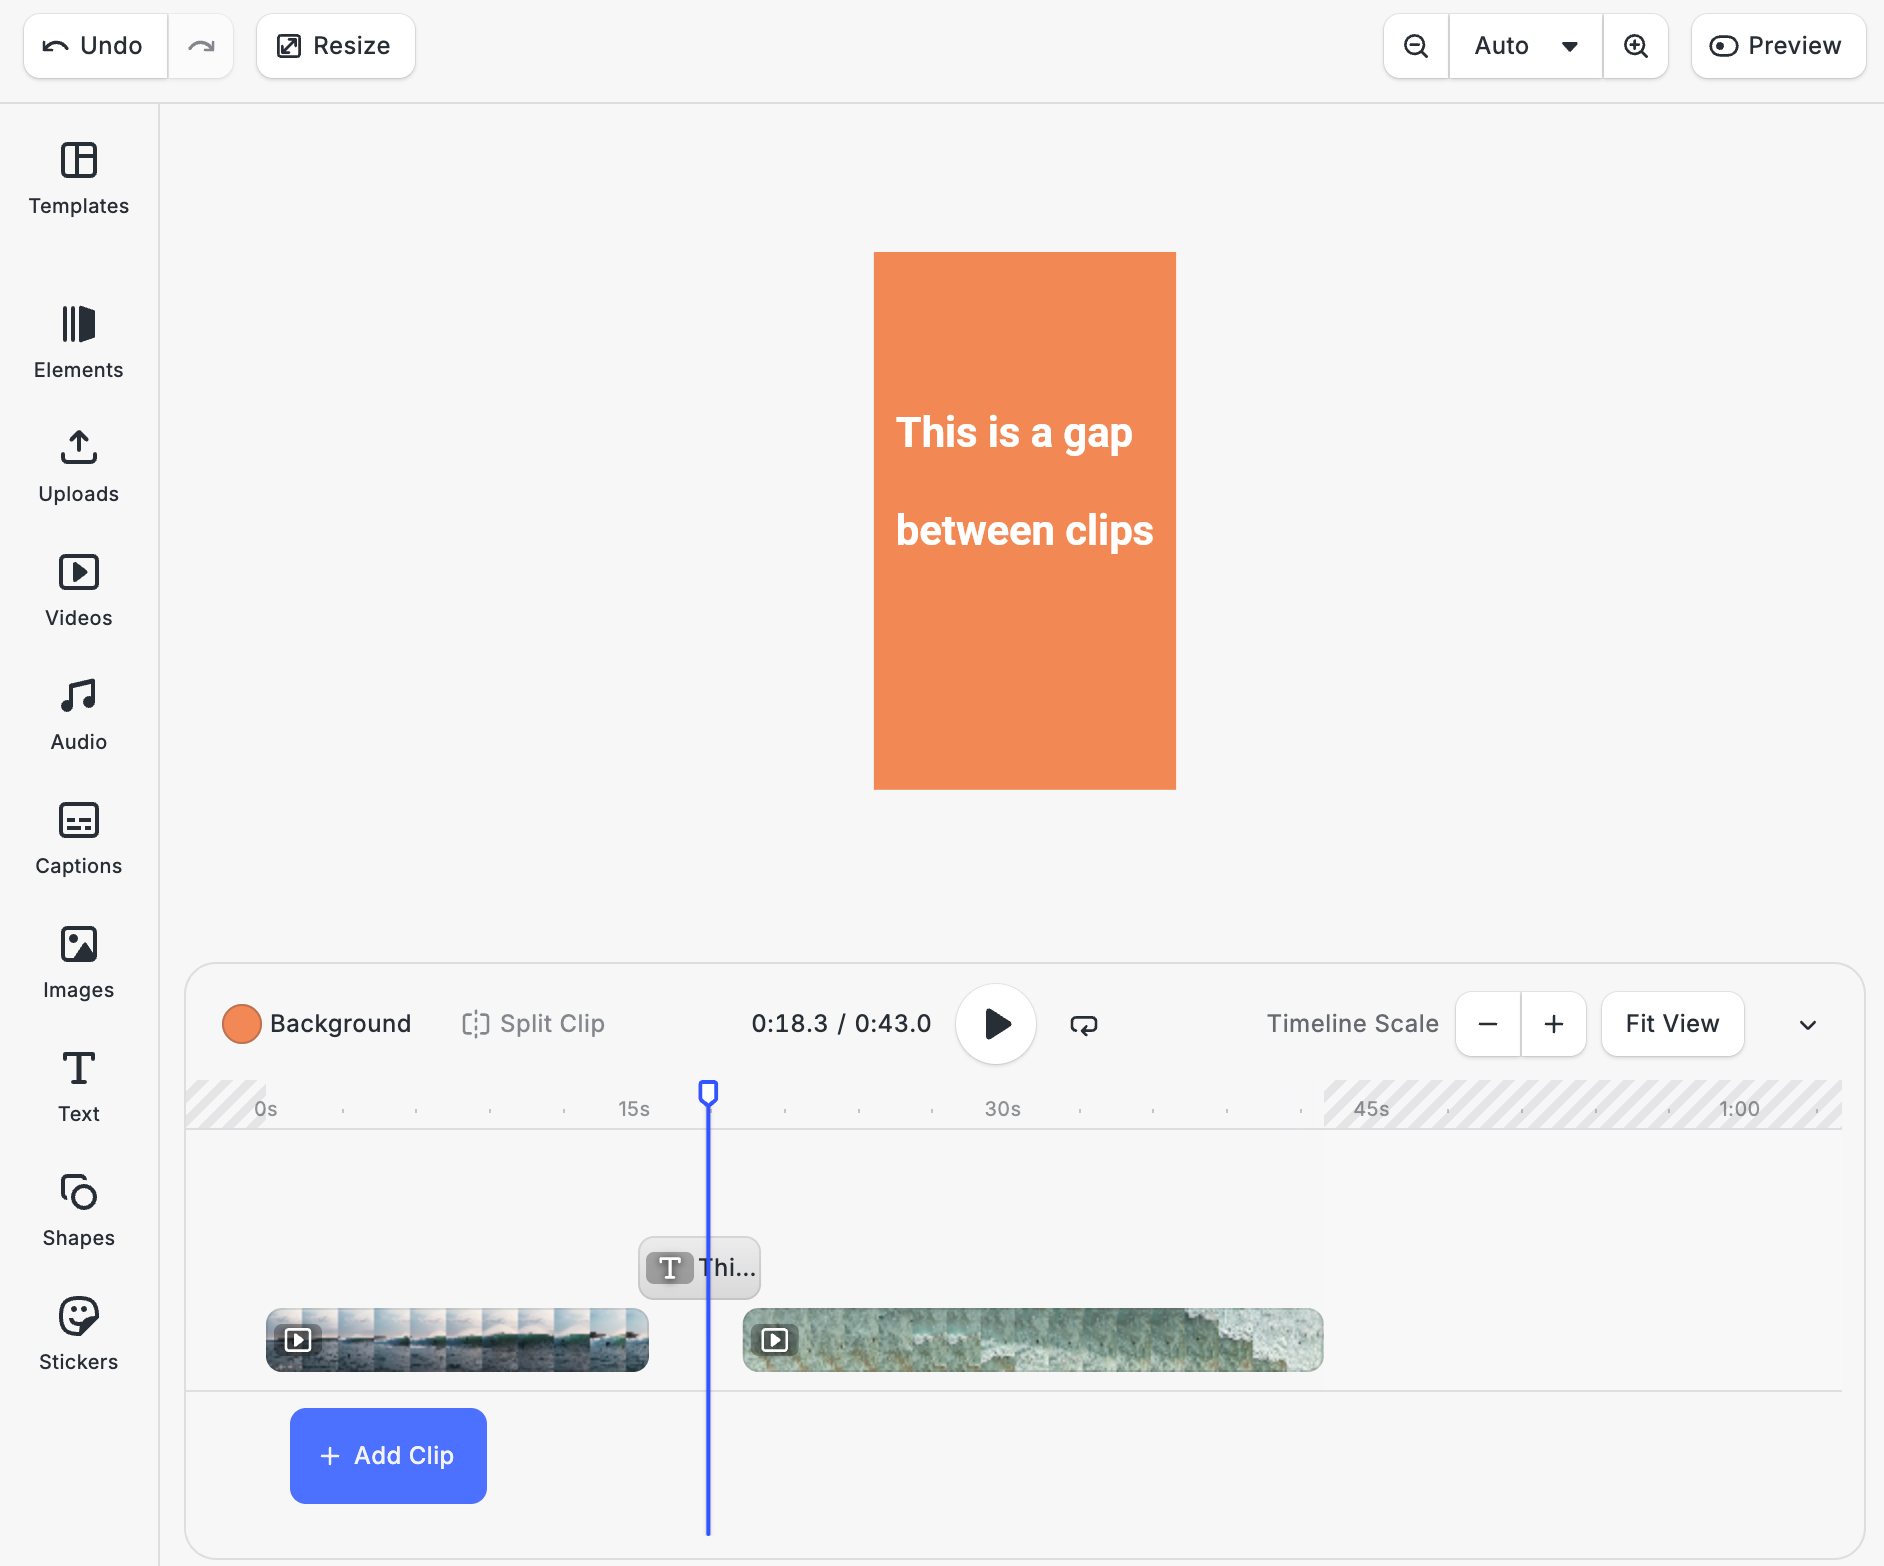
Task: Open the orange Background color swatch
Action: pyautogui.click(x=241, y=1024)
